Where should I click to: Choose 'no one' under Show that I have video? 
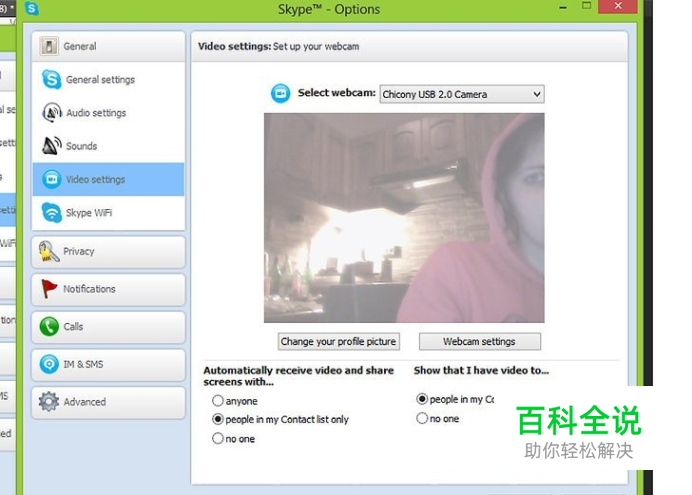[422, 418]
